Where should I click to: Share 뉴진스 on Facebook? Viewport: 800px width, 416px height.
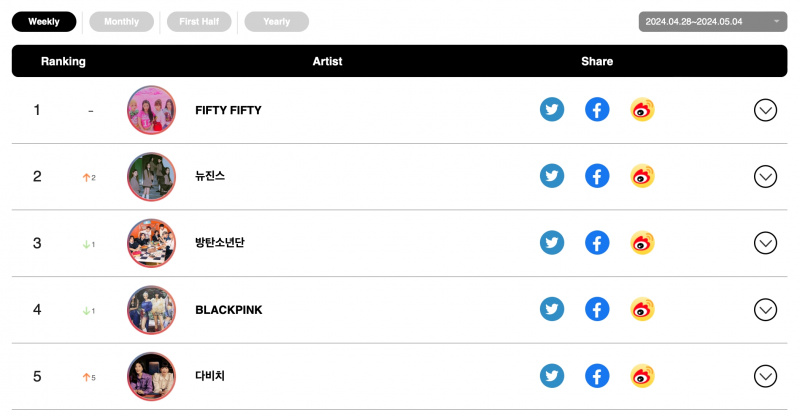pos(597,176)
